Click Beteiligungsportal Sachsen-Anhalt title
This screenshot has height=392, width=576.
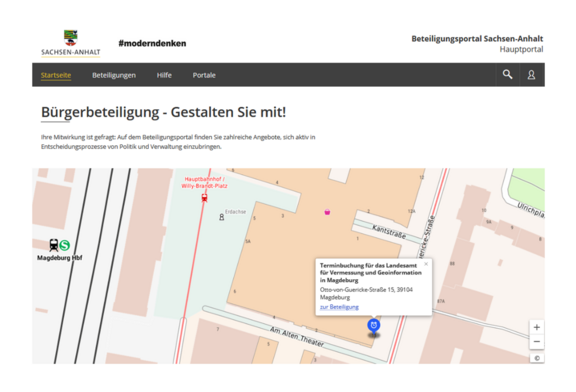[477, 39]
